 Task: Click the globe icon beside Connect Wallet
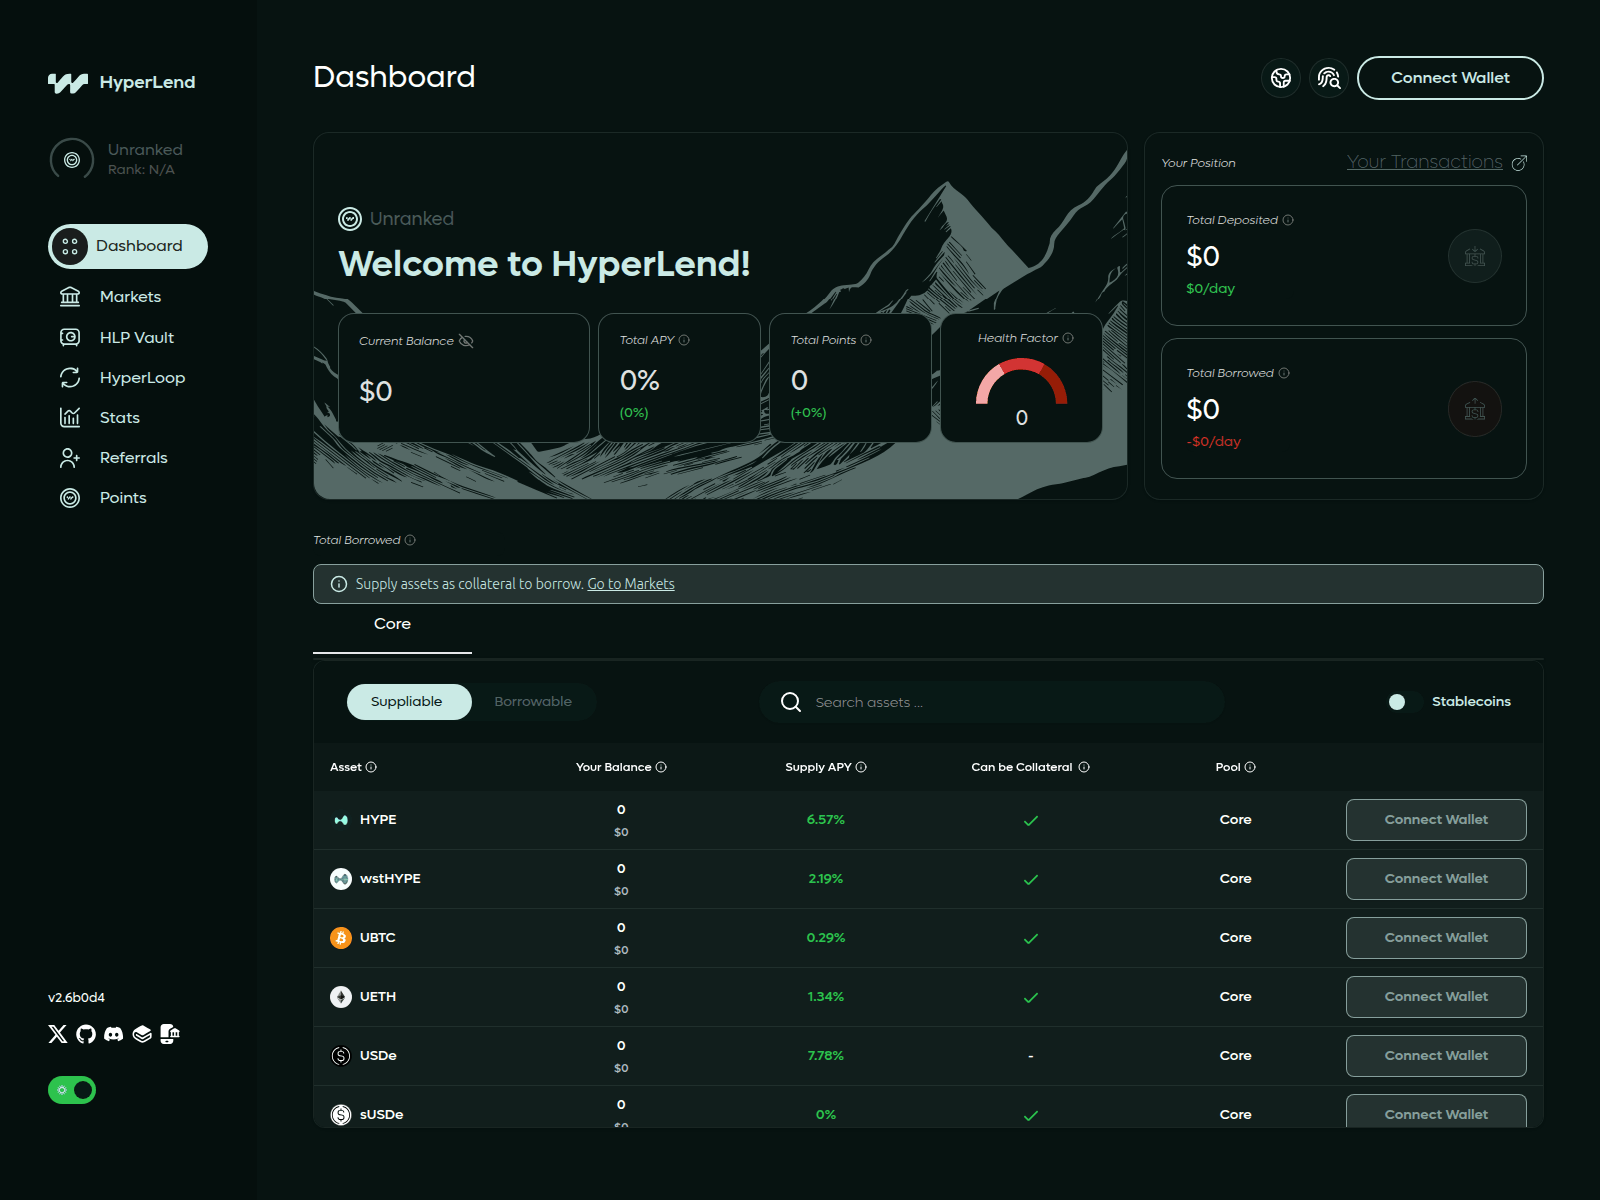[1281, 78]
